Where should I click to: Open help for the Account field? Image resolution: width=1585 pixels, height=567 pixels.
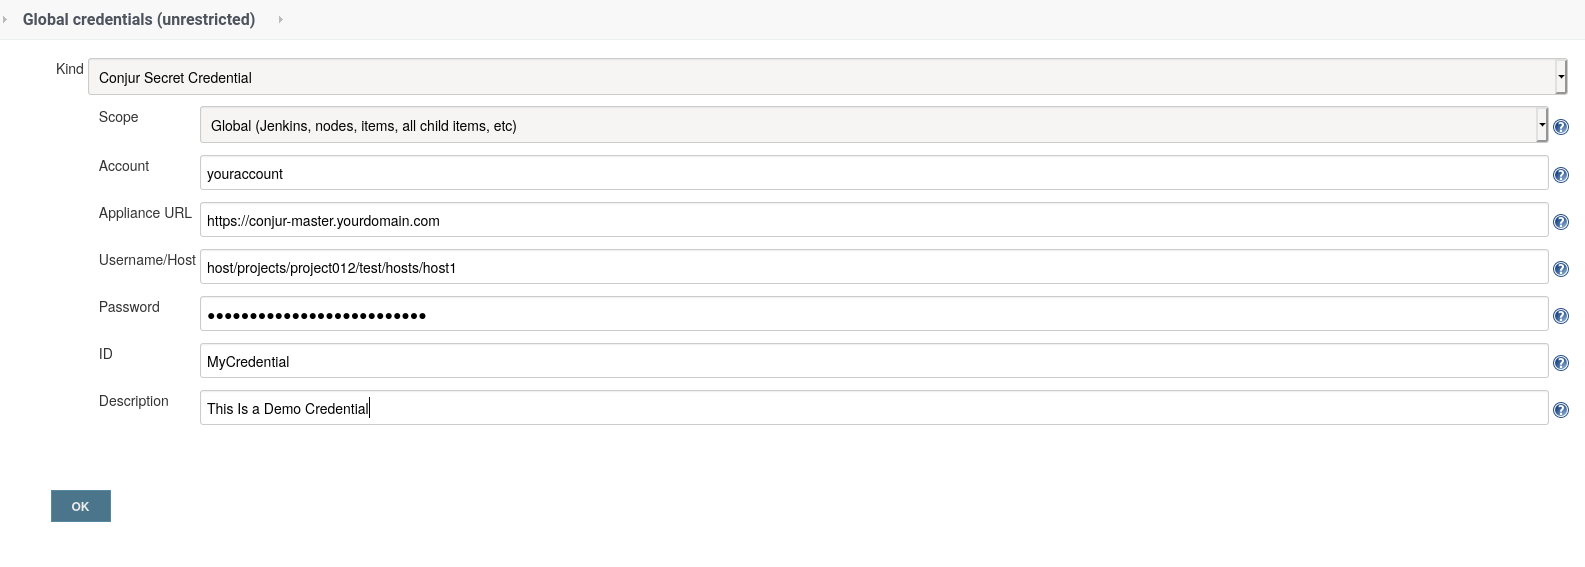coord(1560,175)
